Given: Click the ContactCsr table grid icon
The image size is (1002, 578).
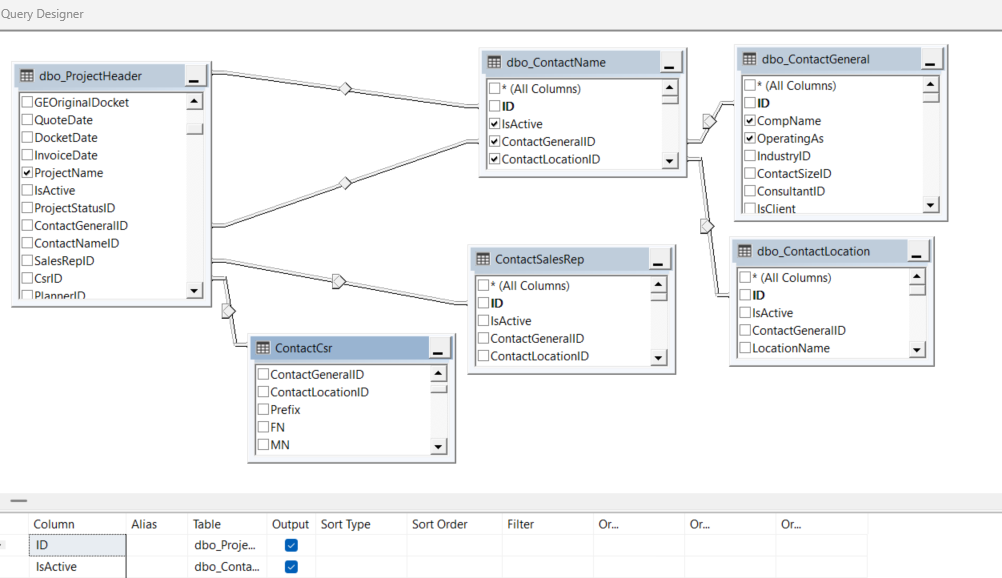Looking at the screenshot, I should 263,348.
